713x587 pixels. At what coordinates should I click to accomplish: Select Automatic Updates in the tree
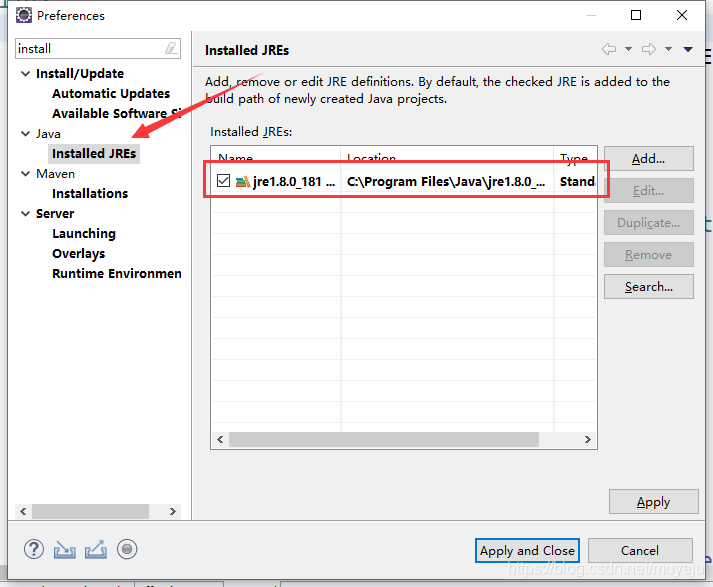pos(111,94)
